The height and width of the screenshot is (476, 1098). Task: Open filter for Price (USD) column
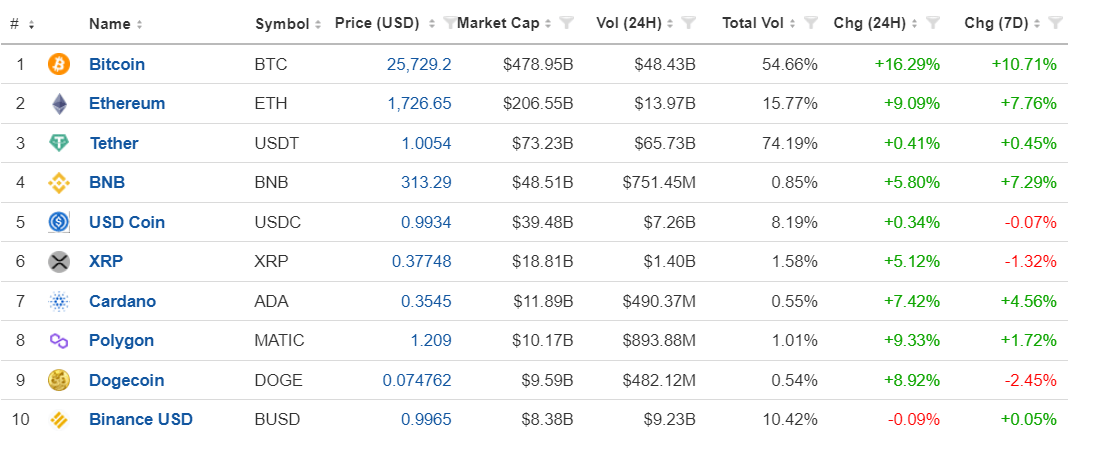[449, 23]
